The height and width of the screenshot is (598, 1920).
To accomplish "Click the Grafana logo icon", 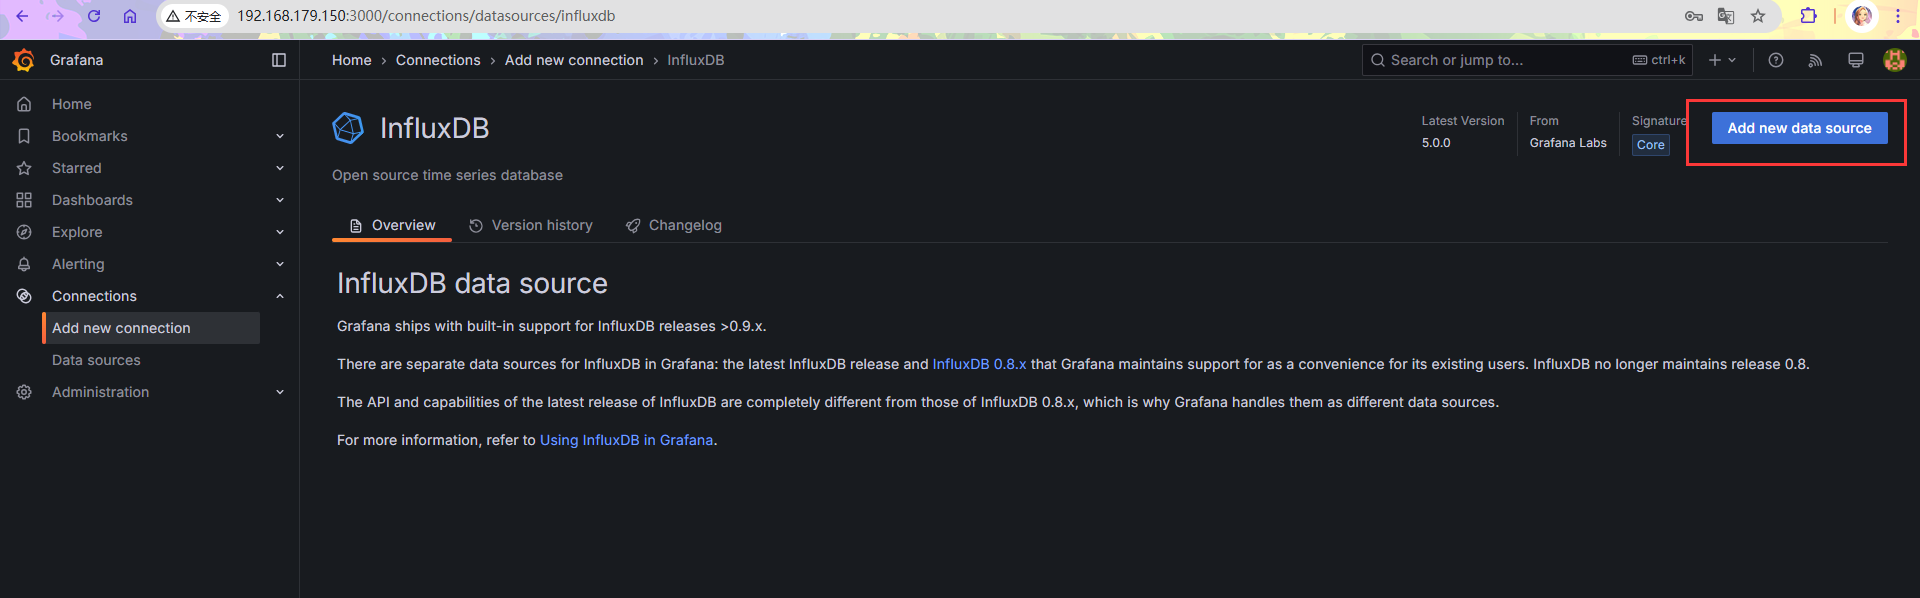I will point(24,60).
